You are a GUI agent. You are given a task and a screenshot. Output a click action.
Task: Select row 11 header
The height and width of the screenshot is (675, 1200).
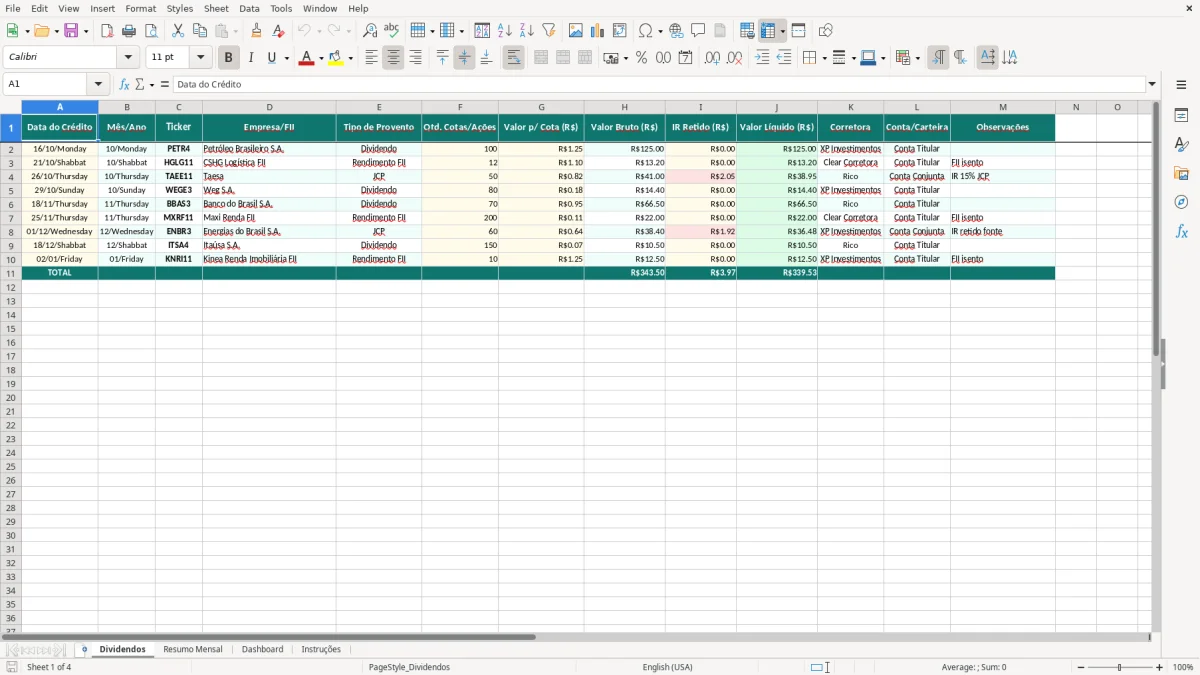11,273
